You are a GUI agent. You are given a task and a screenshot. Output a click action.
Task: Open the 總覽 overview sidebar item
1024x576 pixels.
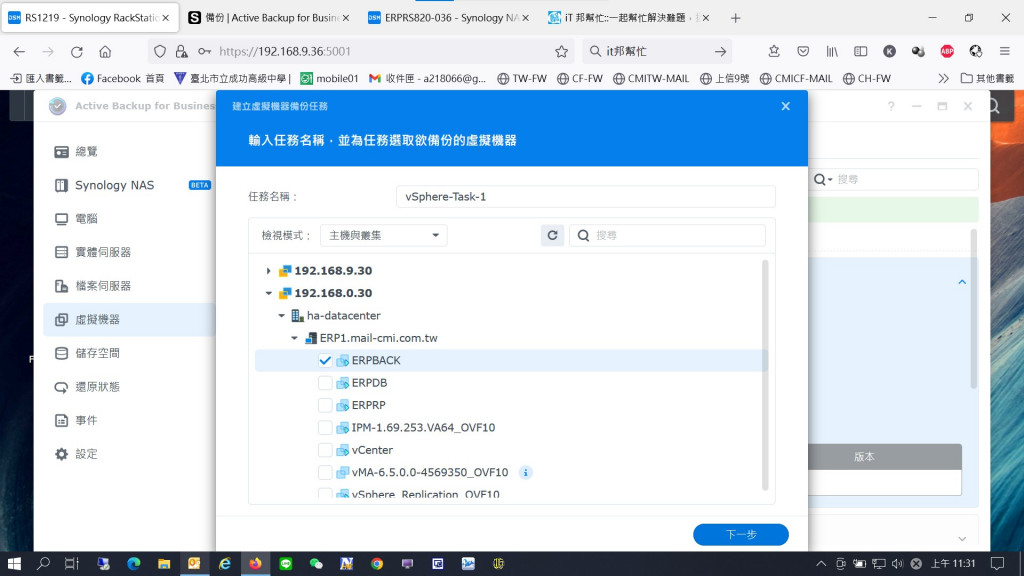129,152
